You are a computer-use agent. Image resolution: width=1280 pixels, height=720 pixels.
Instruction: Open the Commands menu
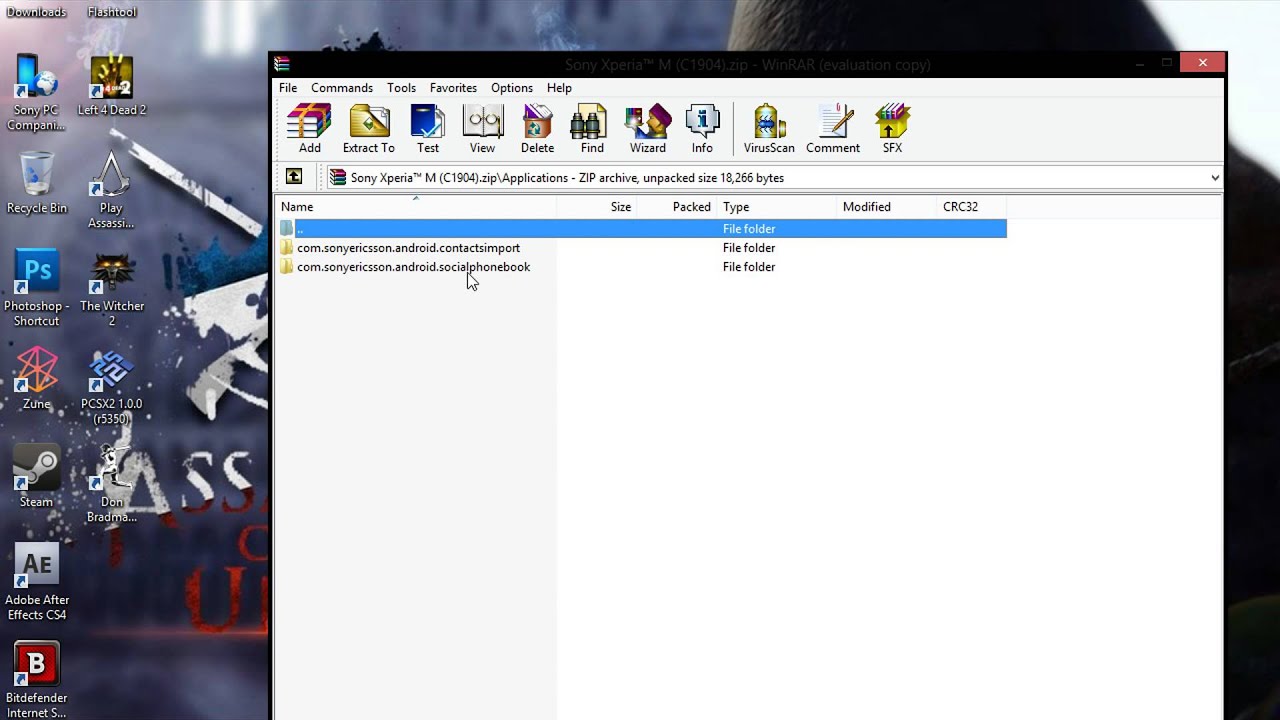pos(342,88)
